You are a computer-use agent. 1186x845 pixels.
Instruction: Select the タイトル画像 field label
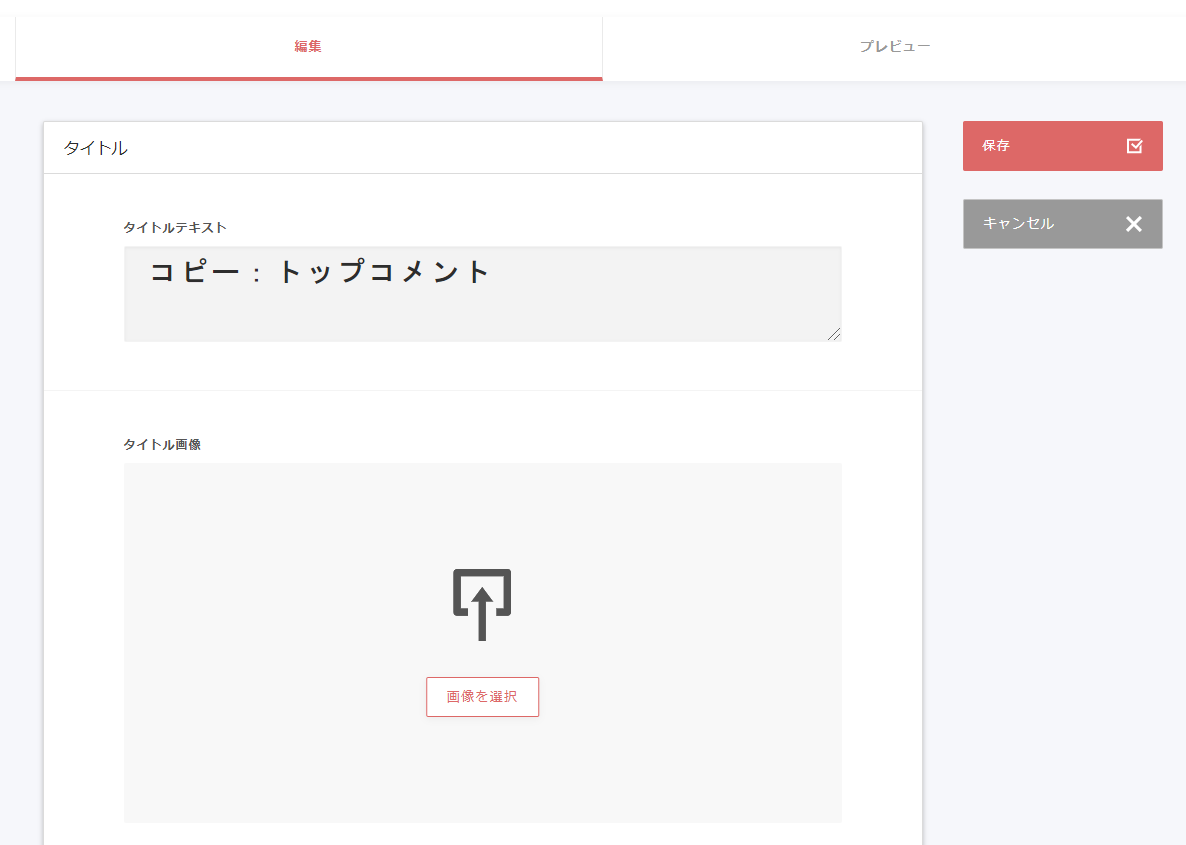[x=162, y=445]
